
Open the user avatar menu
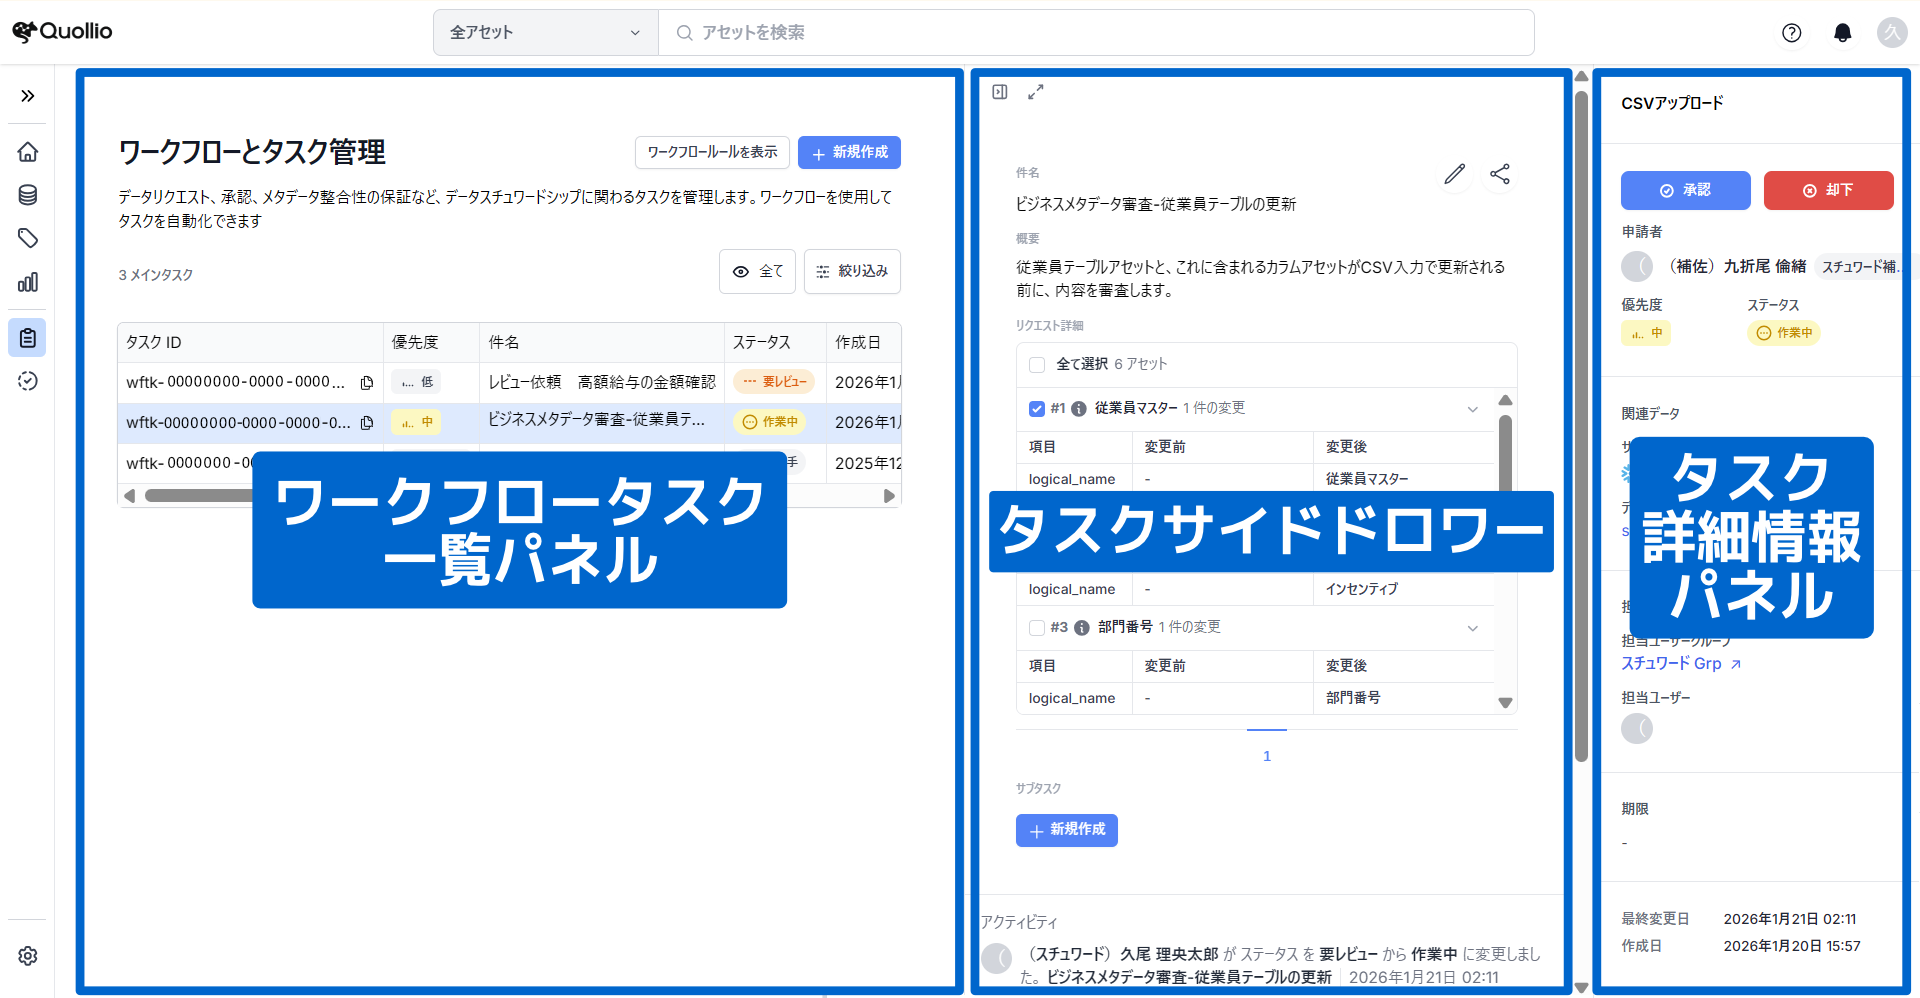pos(1892,33)
